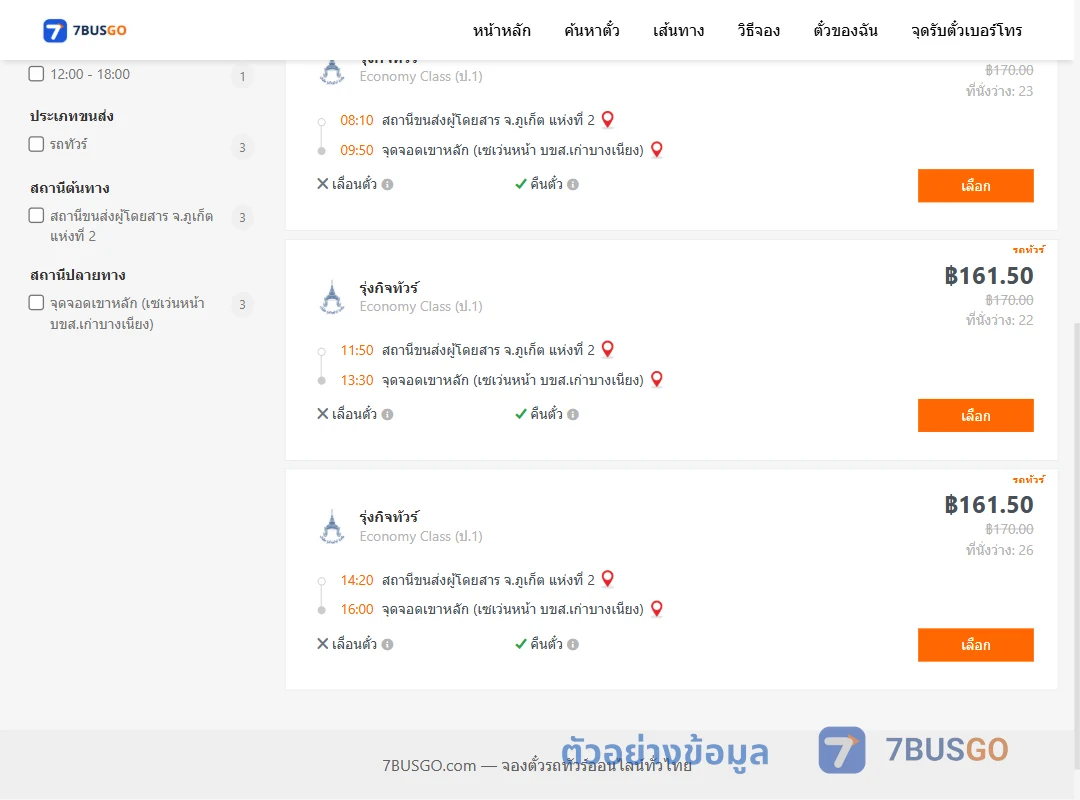Click Economy Class (ป.1) on 14:20 trip
This screenshot has width=1080, height=800.
pos(421,536)
